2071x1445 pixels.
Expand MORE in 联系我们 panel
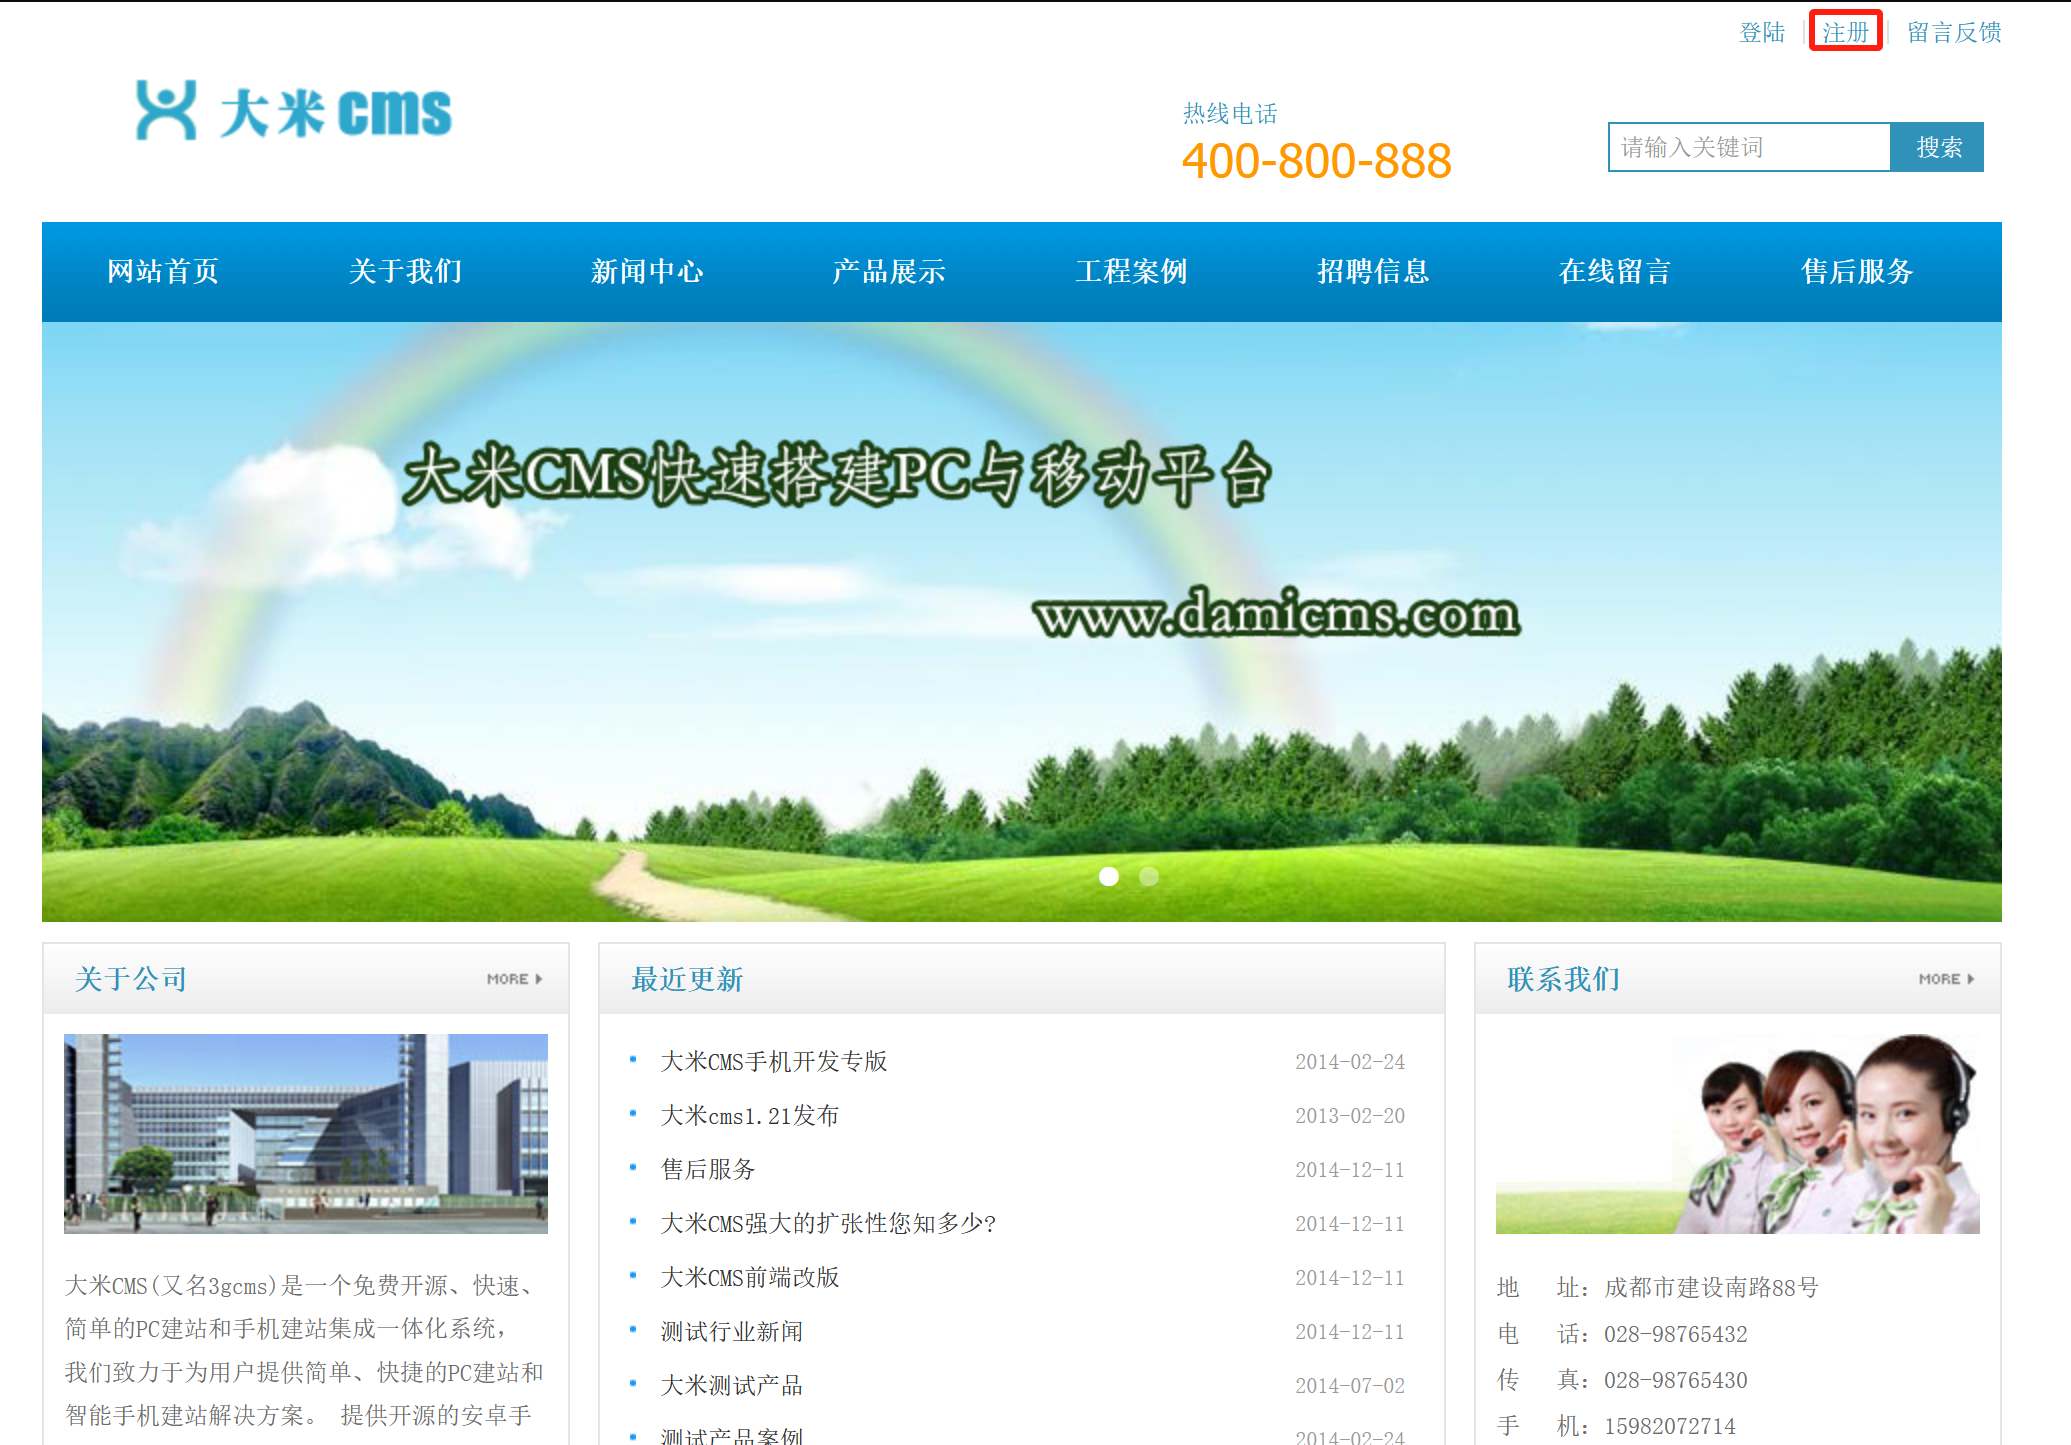coord(1945,979)
